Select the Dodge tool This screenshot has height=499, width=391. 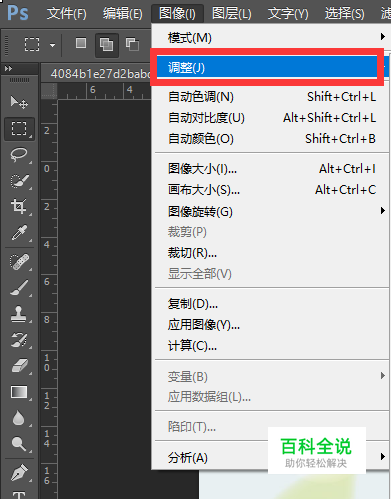19,444
